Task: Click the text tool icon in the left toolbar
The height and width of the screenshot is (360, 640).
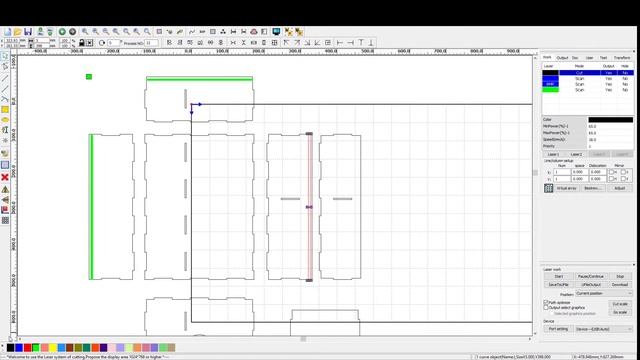Action: pos(5,130)
